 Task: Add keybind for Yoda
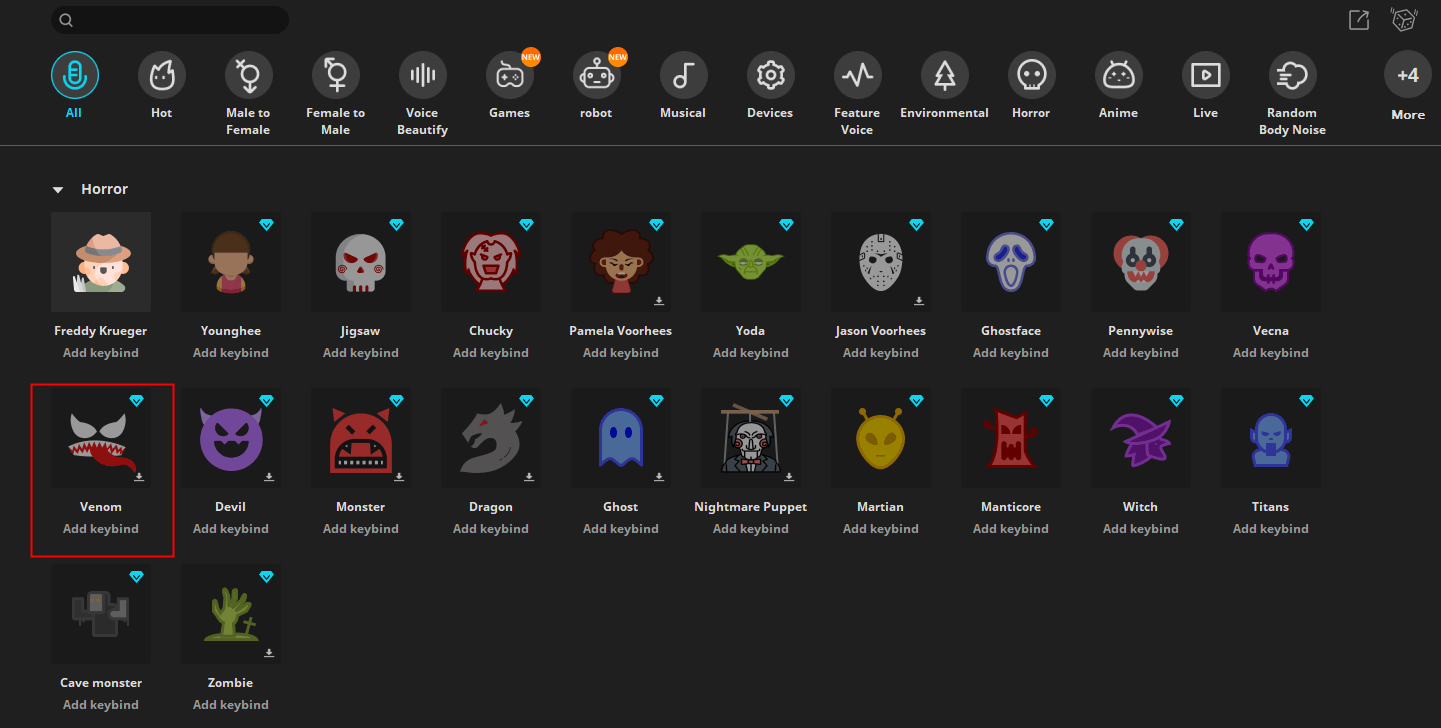click(751, 353)
